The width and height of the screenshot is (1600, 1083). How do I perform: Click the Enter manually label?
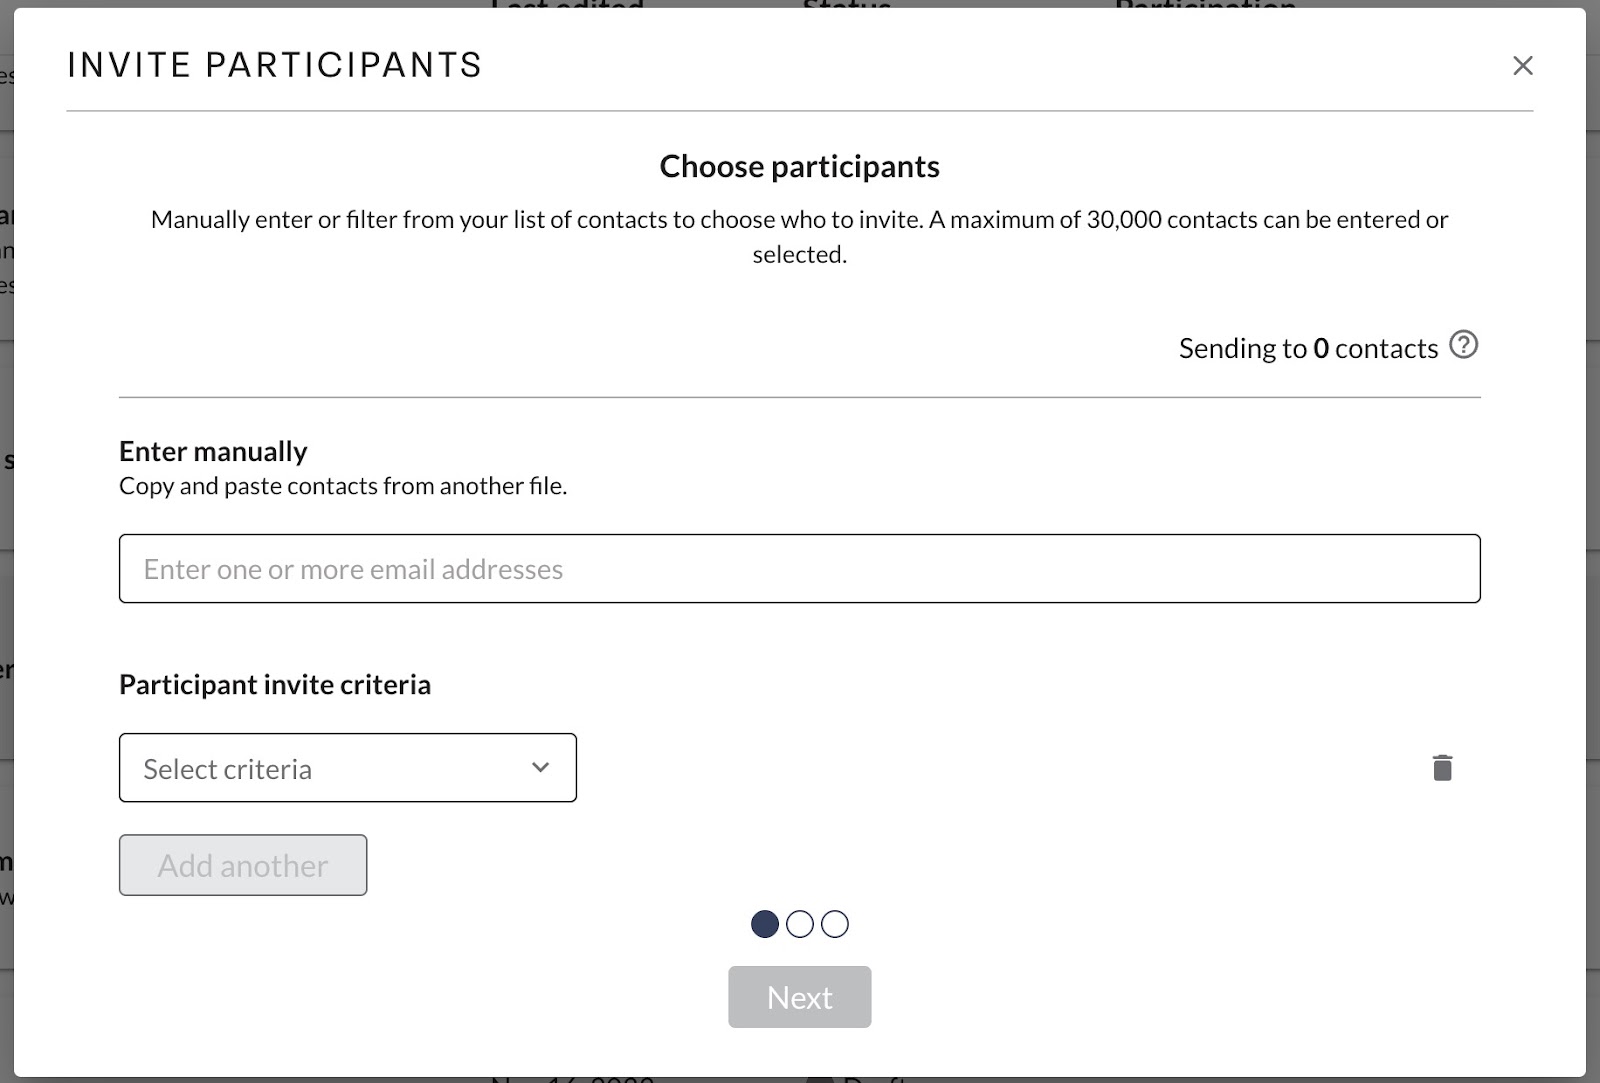click(x=213, y=451)
